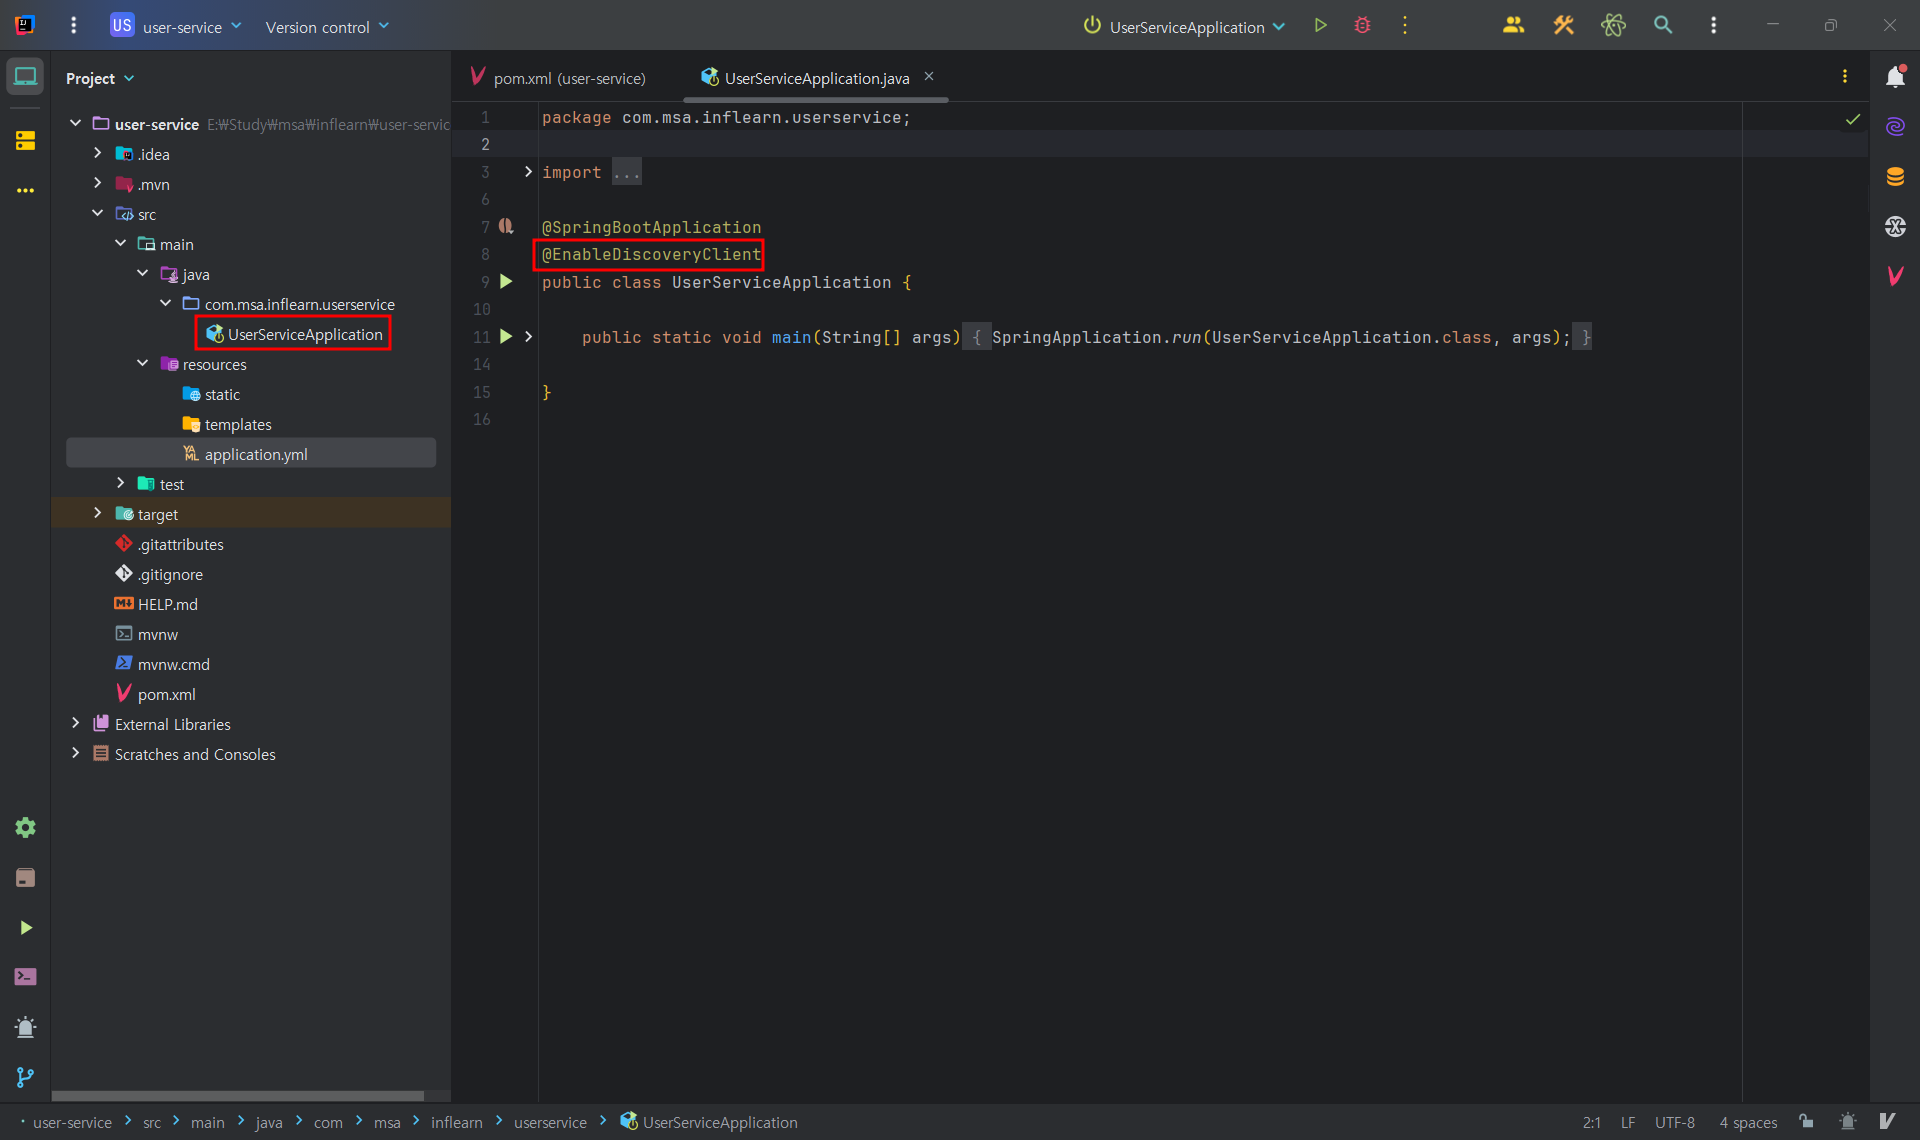Open Search Everywhere magnifier icon
The image size is (1920, 1140).
pos(1663,26)
